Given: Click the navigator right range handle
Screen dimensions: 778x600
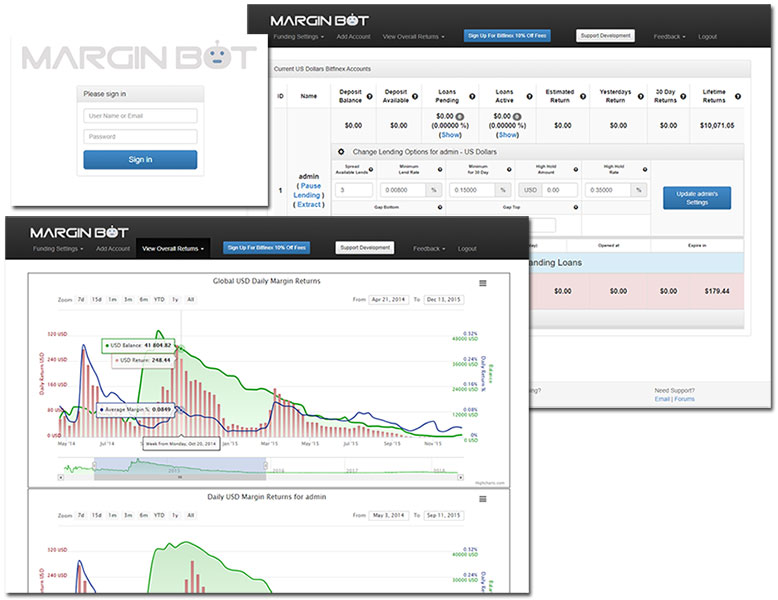Looking at the screenshot, I should [265, 466].
